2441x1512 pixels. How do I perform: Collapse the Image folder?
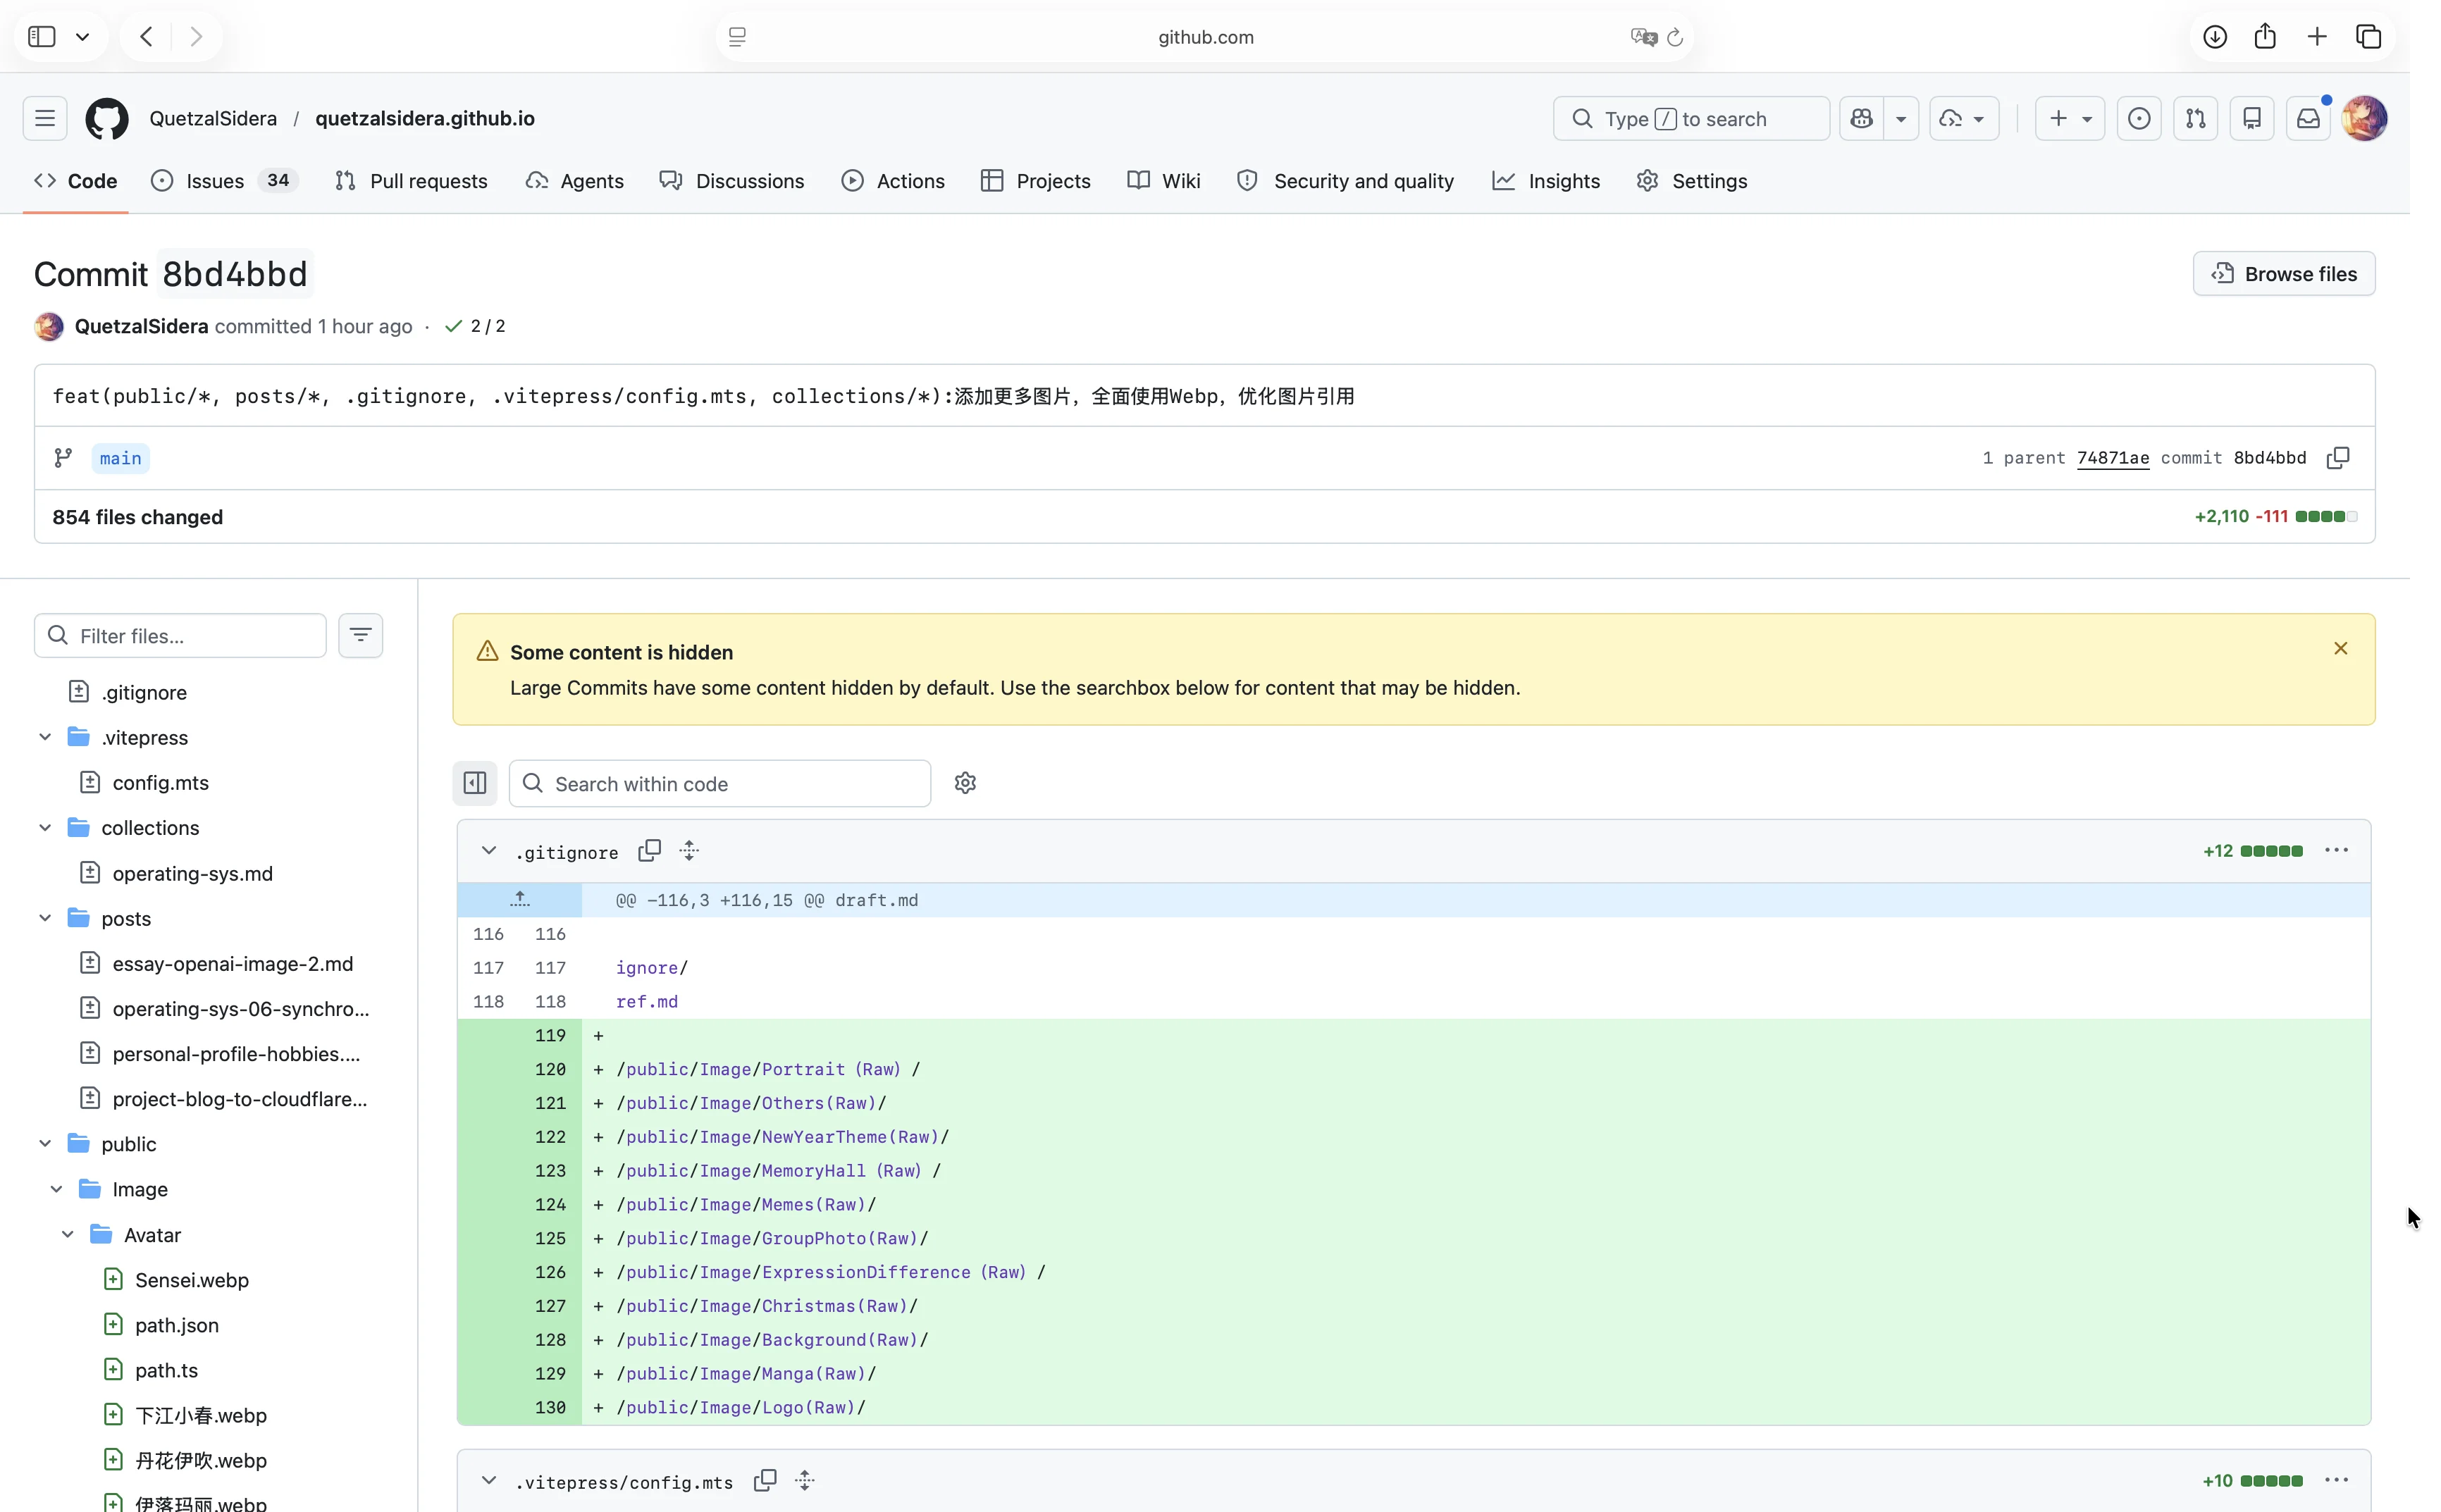[x=56, y=1189]
